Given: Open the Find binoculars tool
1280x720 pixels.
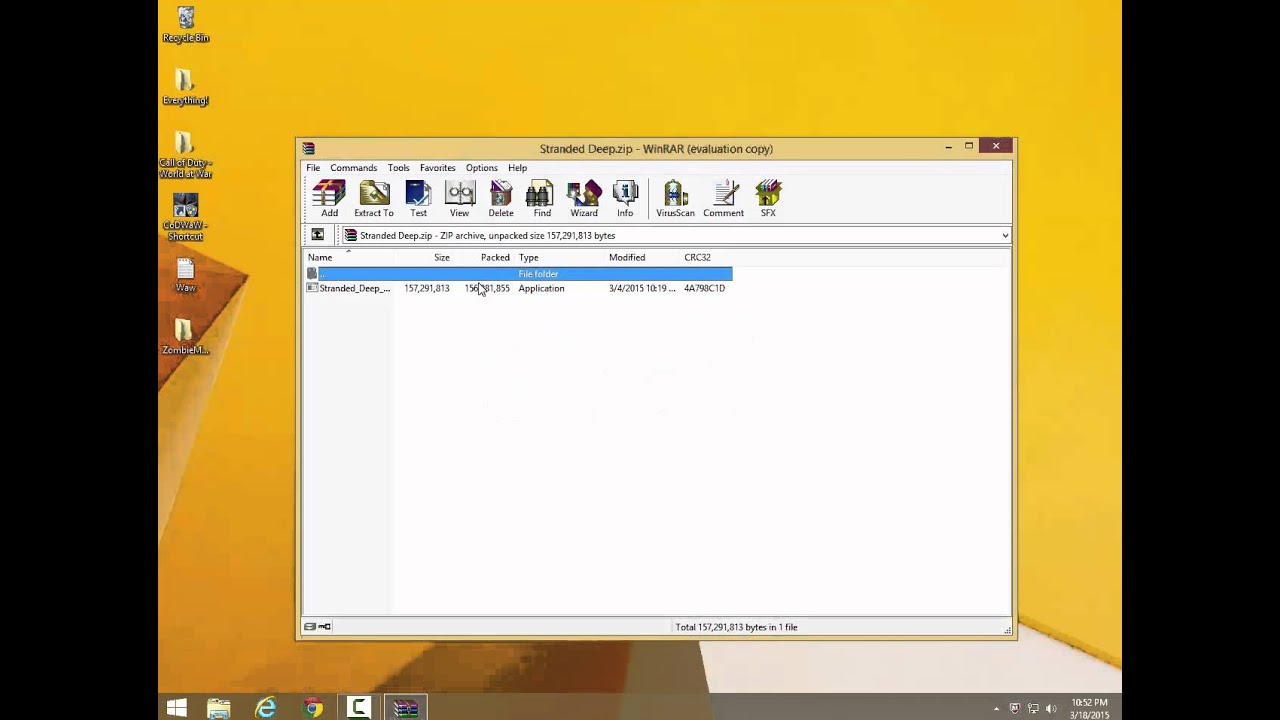Looking at the screenshot, I should point(541,199).
